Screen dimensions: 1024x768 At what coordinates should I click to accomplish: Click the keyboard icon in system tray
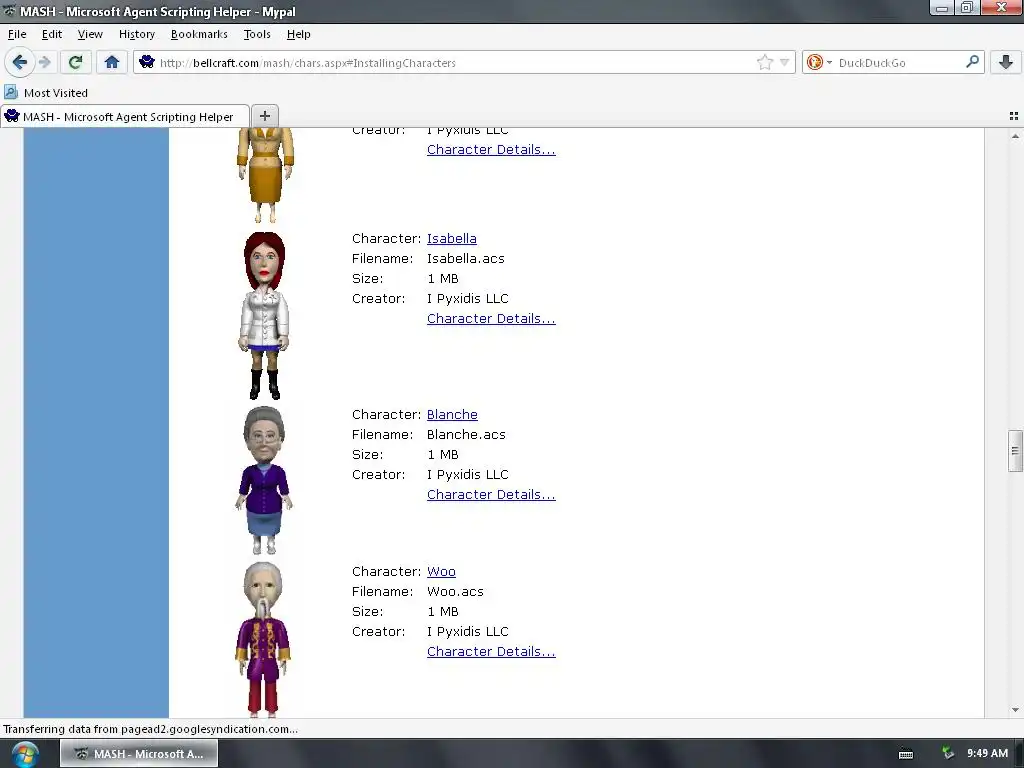click(906, 754)
